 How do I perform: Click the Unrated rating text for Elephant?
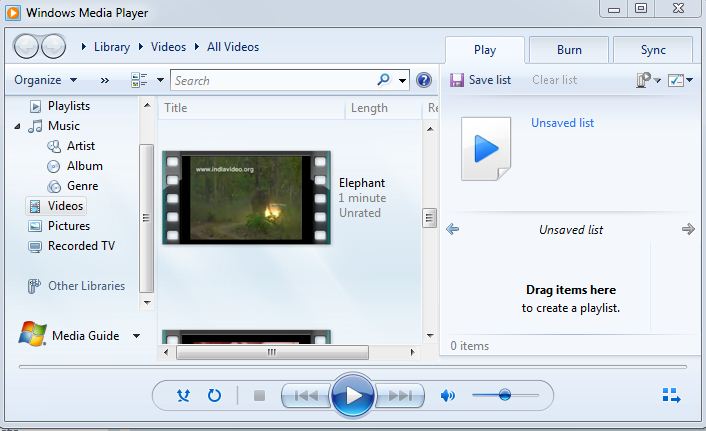click(360, 213)
